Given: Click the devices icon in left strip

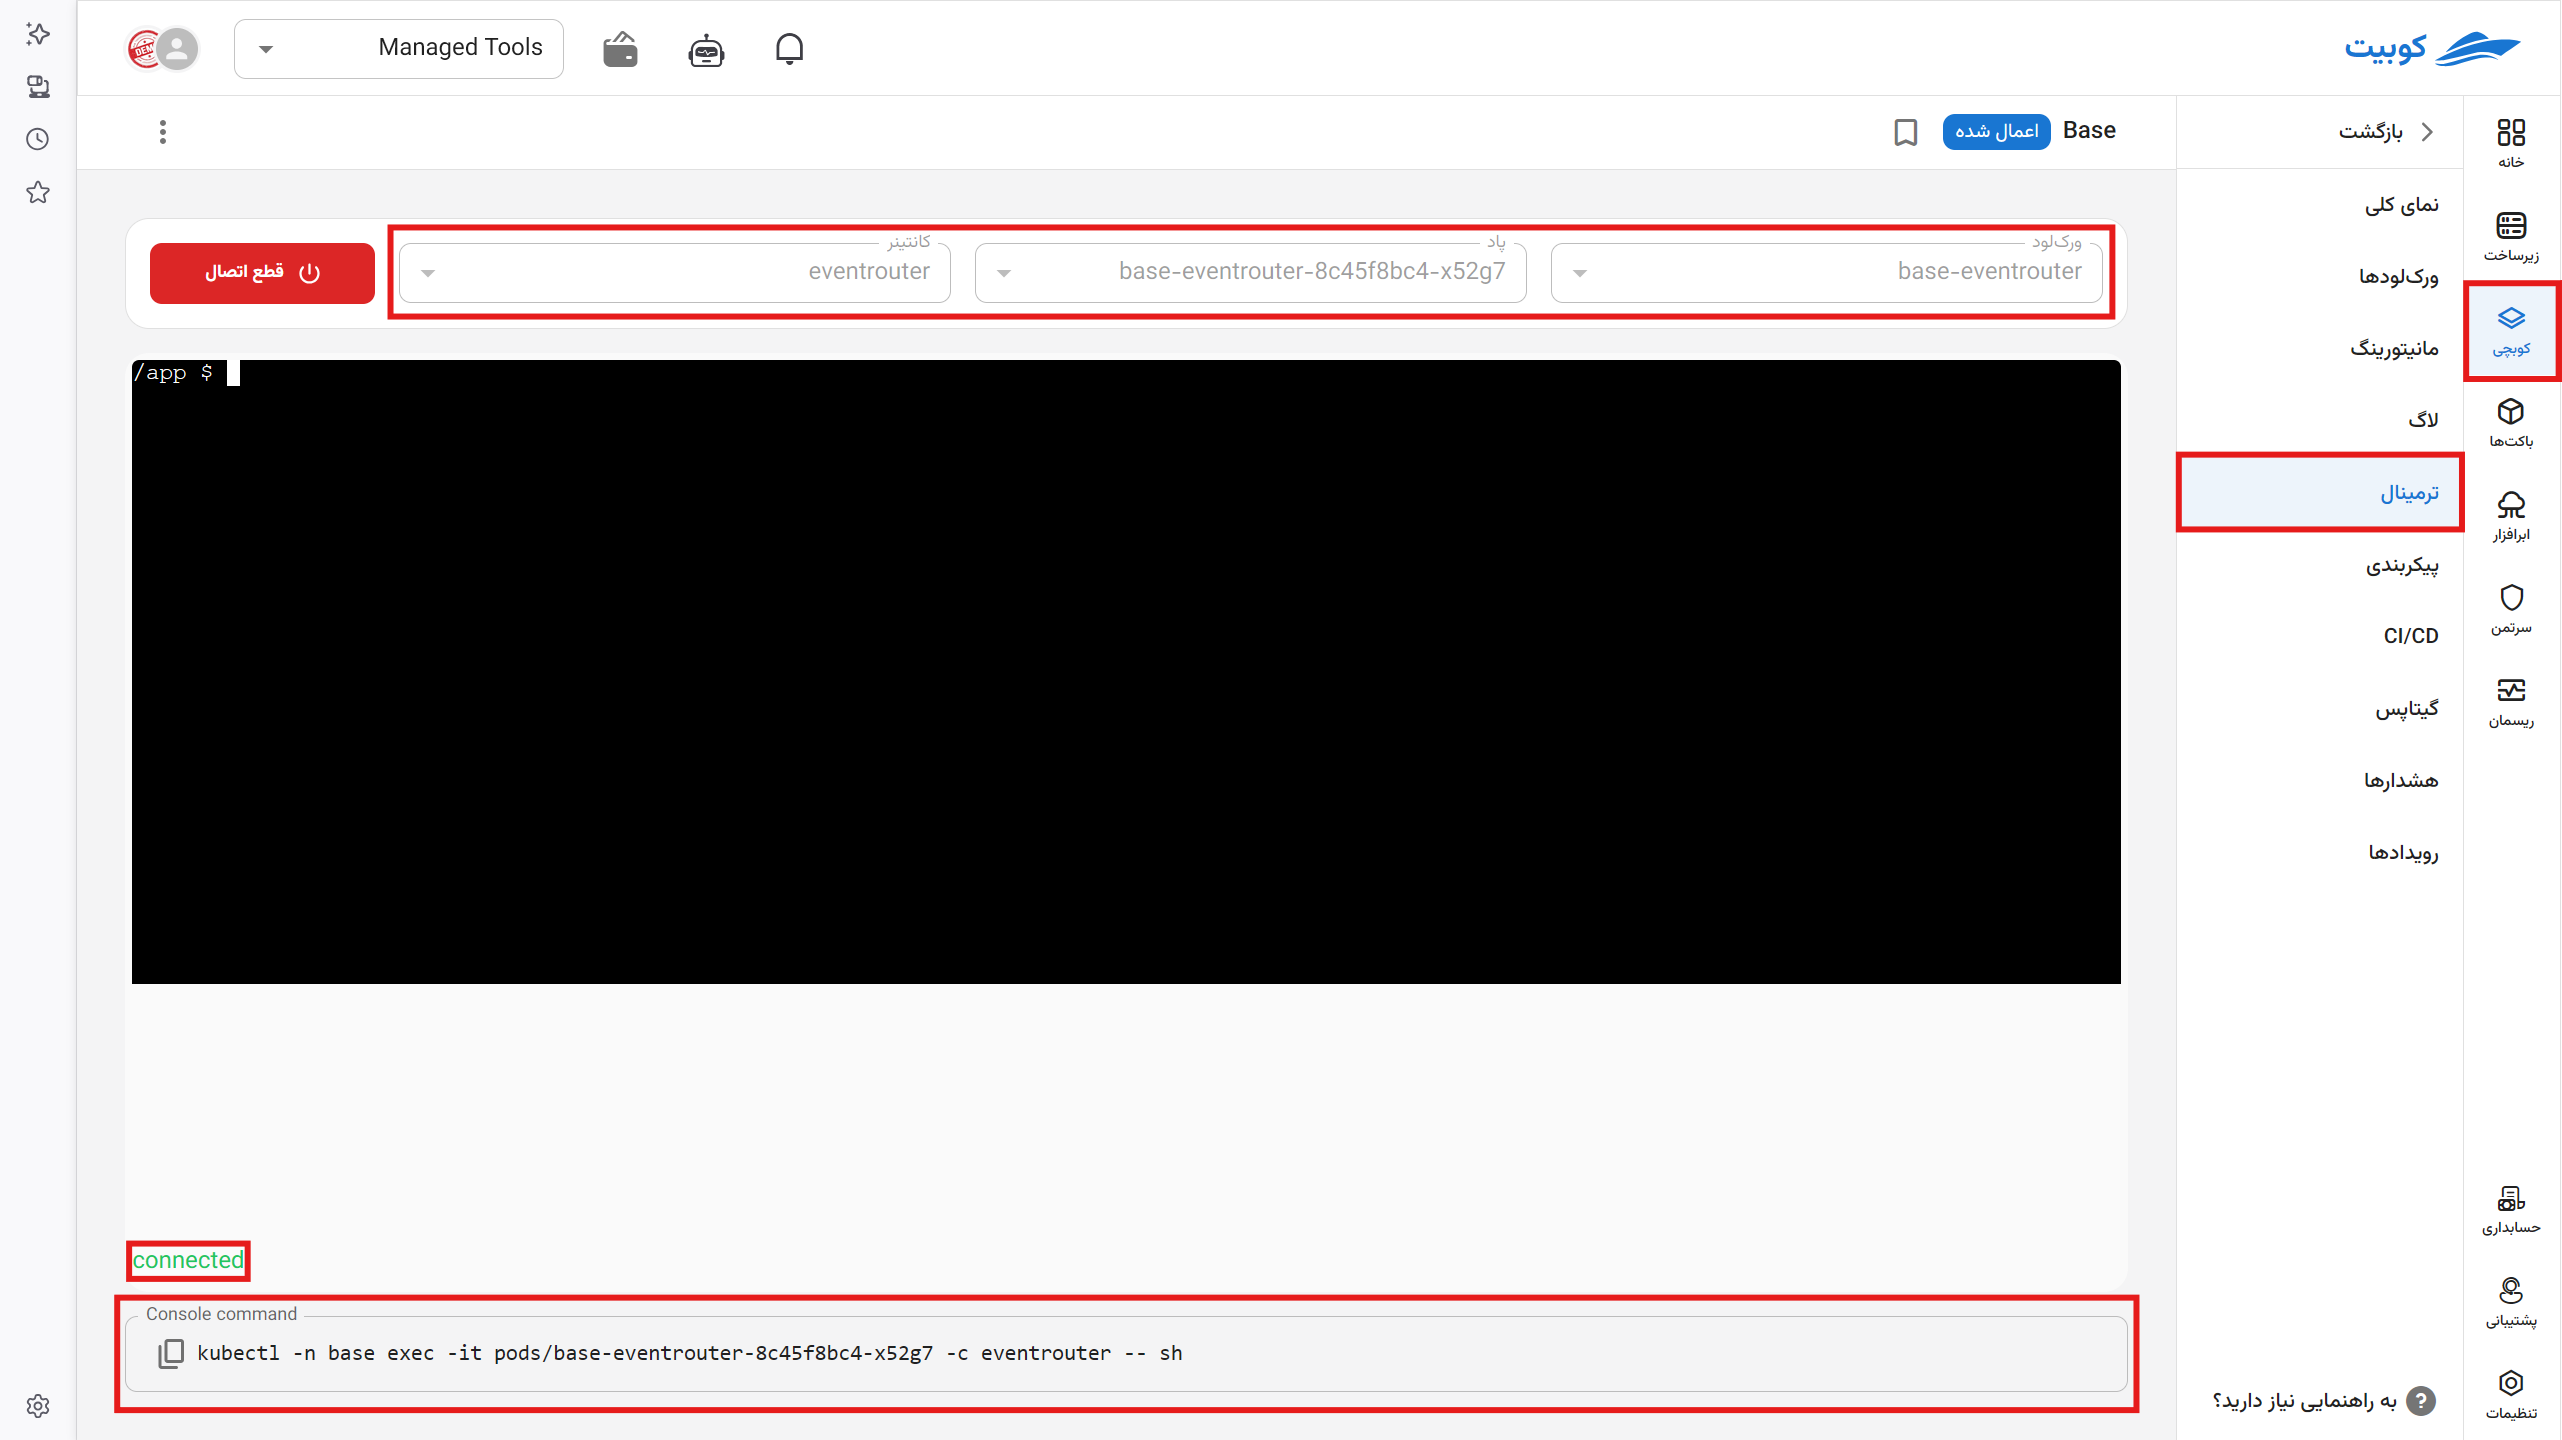Looking at the screenshot, I should click(38, 86).
